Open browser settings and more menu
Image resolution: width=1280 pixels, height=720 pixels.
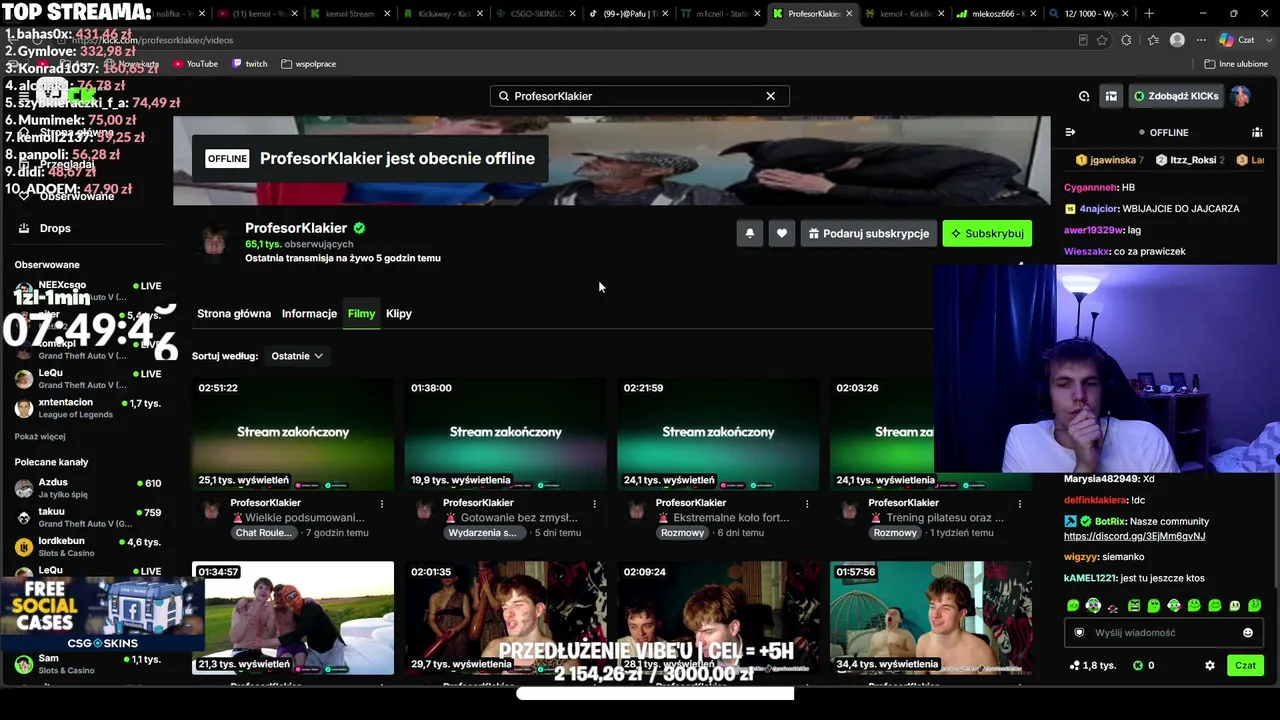click(x=1201, y=40)
